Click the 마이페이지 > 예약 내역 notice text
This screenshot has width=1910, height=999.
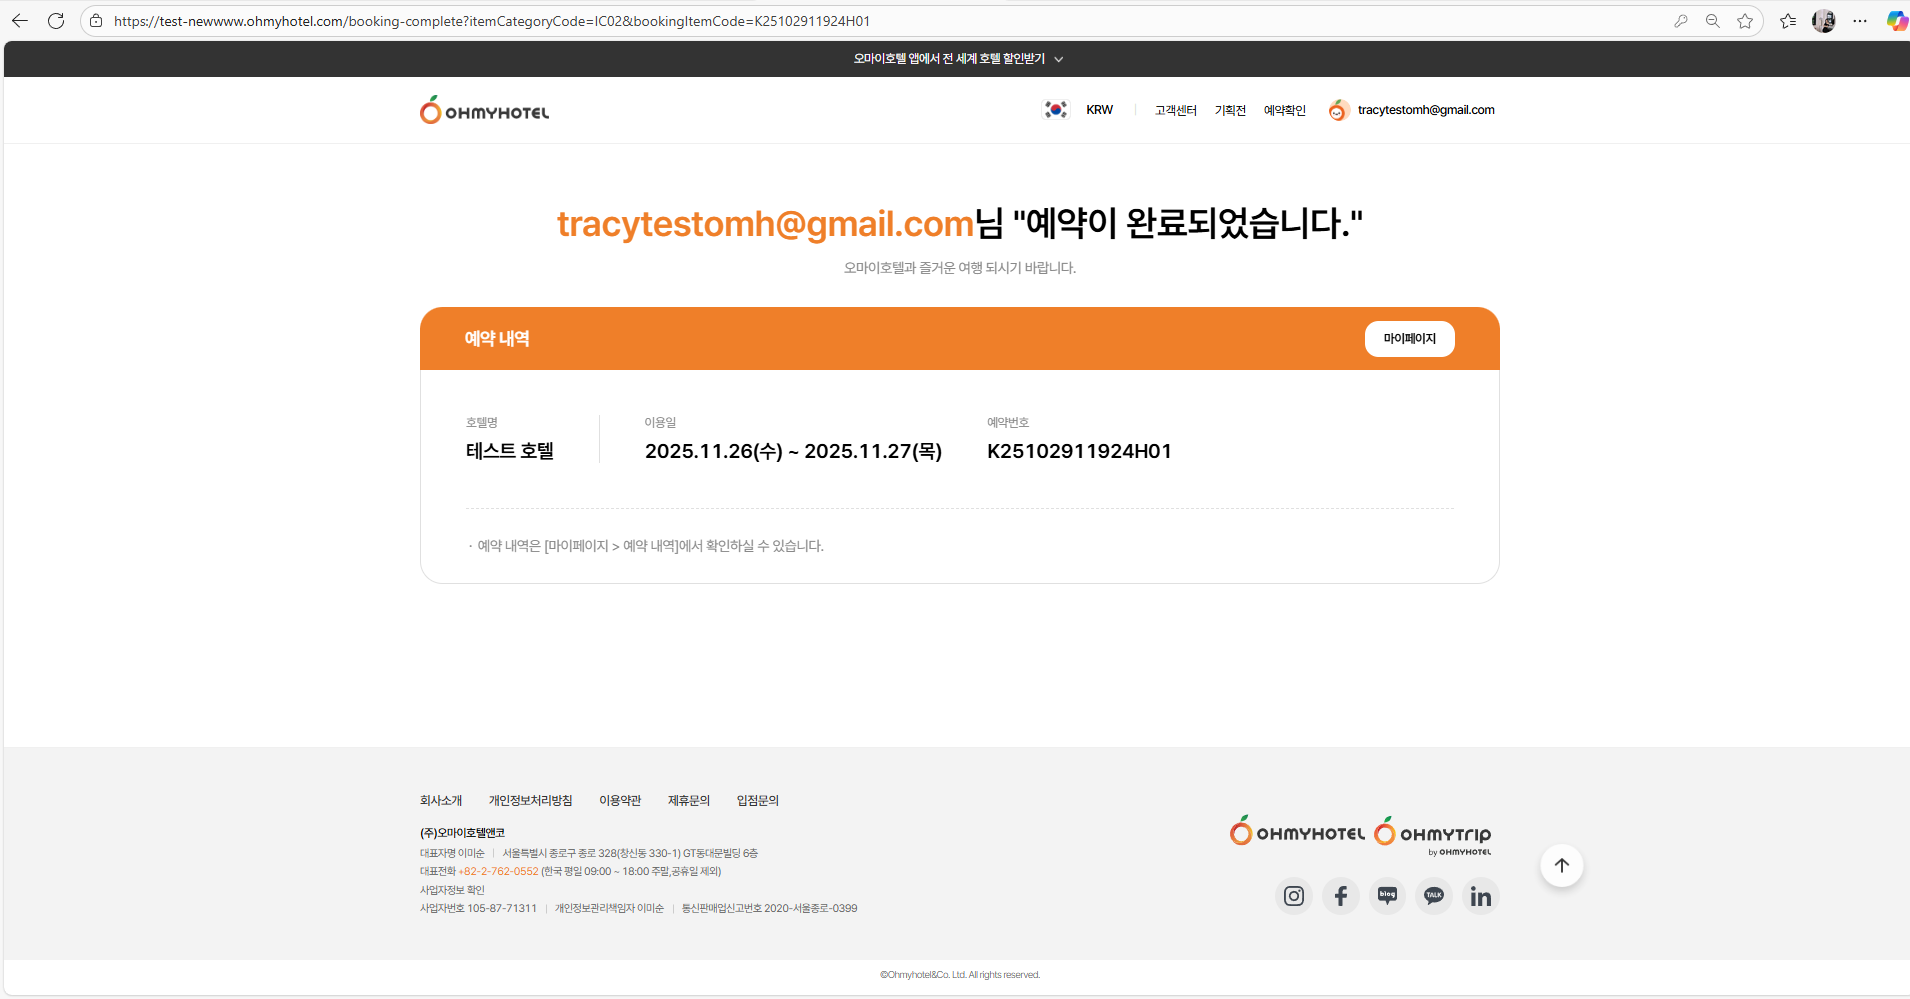tap(650, 546)
